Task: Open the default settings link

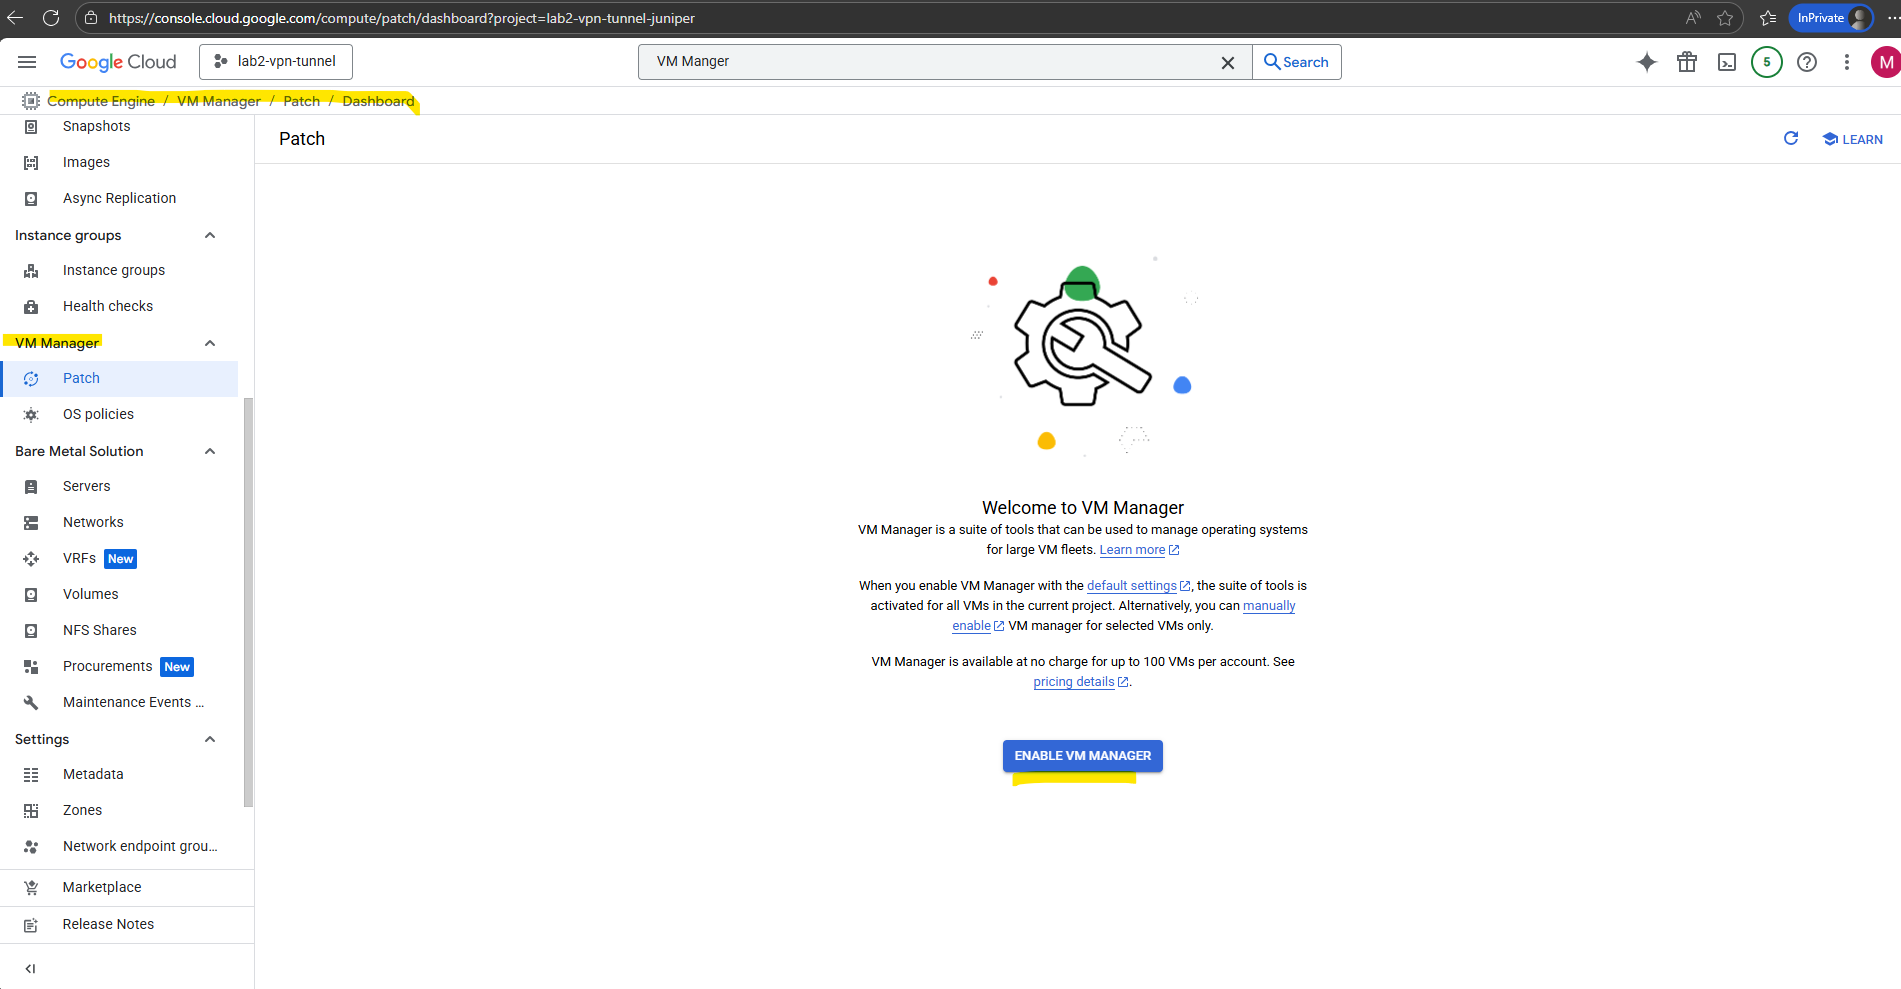Action: click(x=1138, y=586)
